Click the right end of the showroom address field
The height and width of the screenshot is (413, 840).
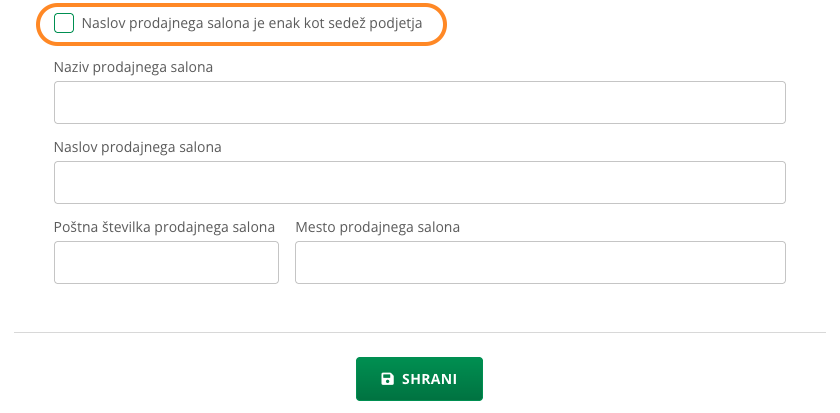pyautogui.click(x=770, y=182)
